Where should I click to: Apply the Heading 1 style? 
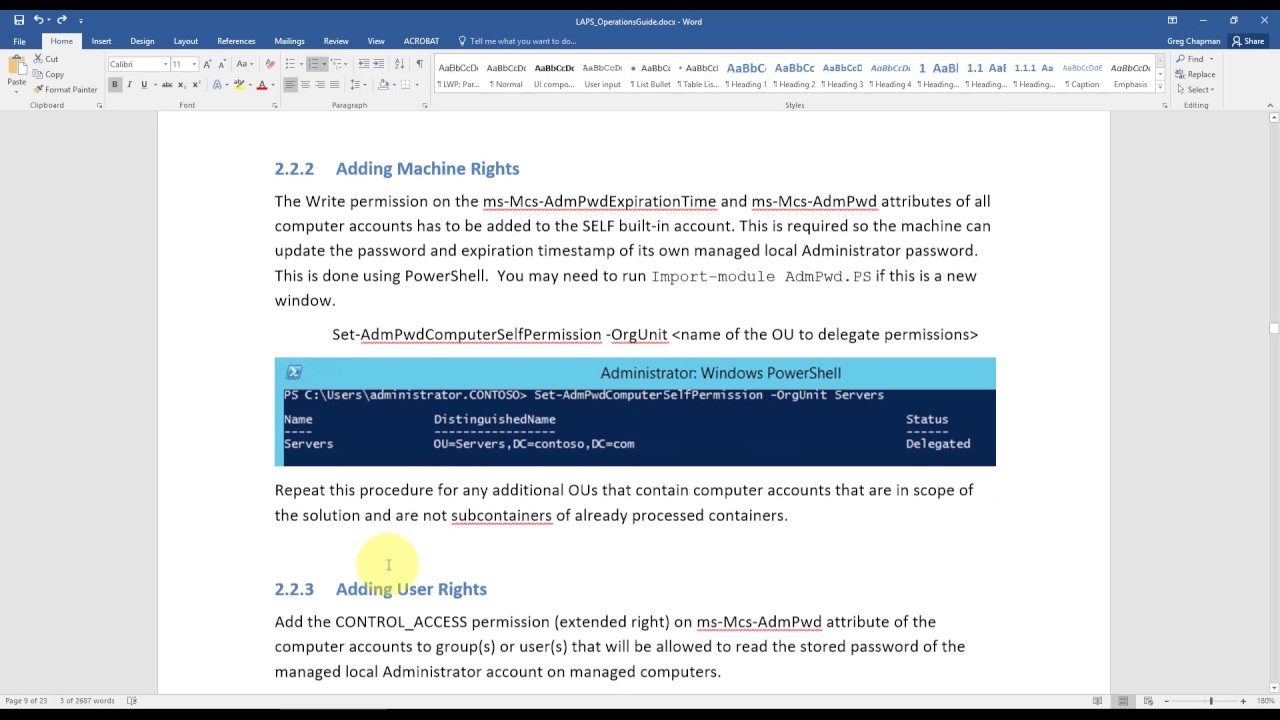(x=746, y=74)
